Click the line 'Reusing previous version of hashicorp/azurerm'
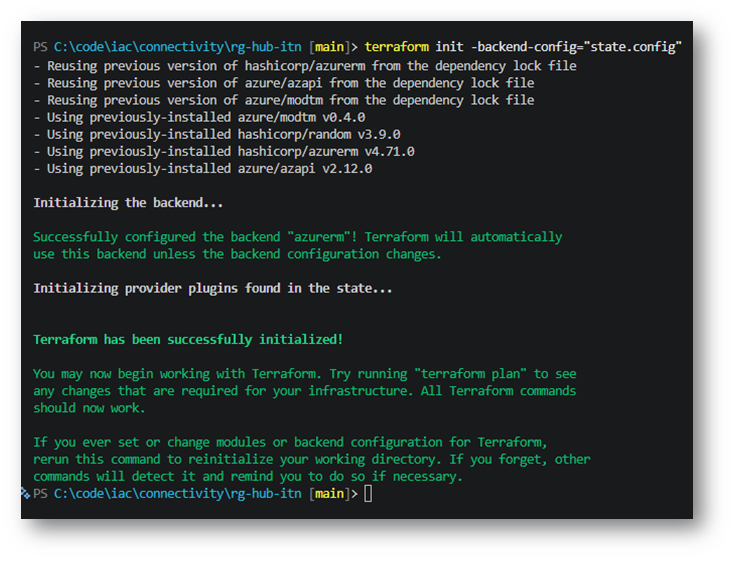735x561 pixels. (305, 66)
